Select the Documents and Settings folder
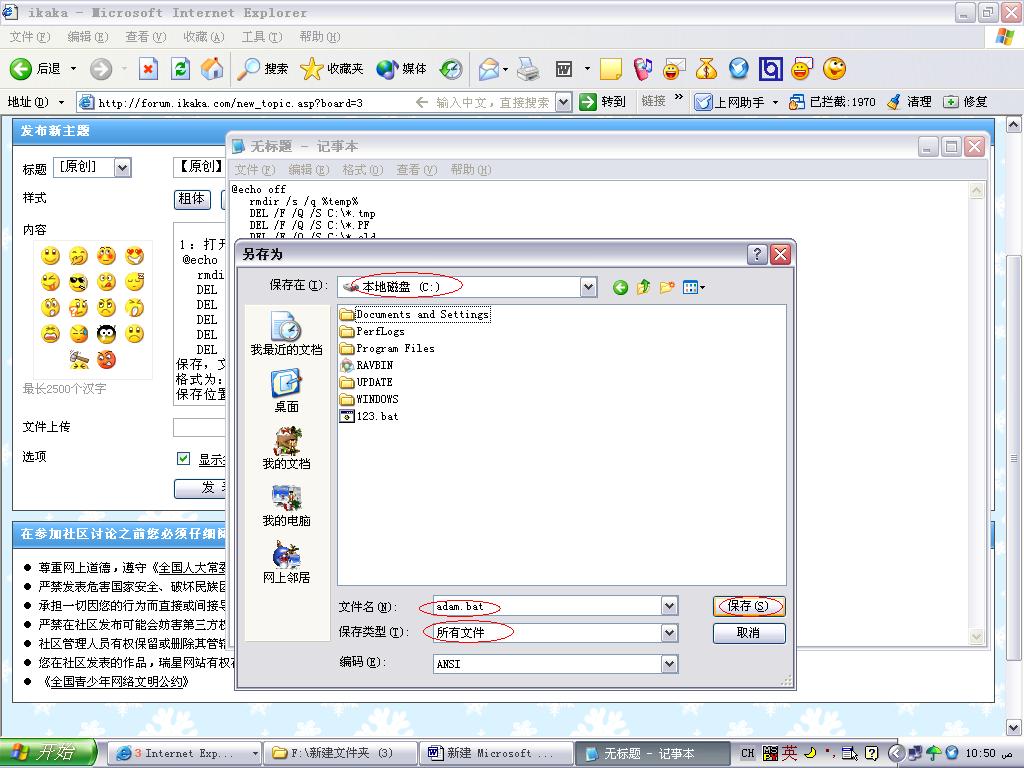This screenshot has height=768, width=1024. pyautogui.click(x=415, y=314)
